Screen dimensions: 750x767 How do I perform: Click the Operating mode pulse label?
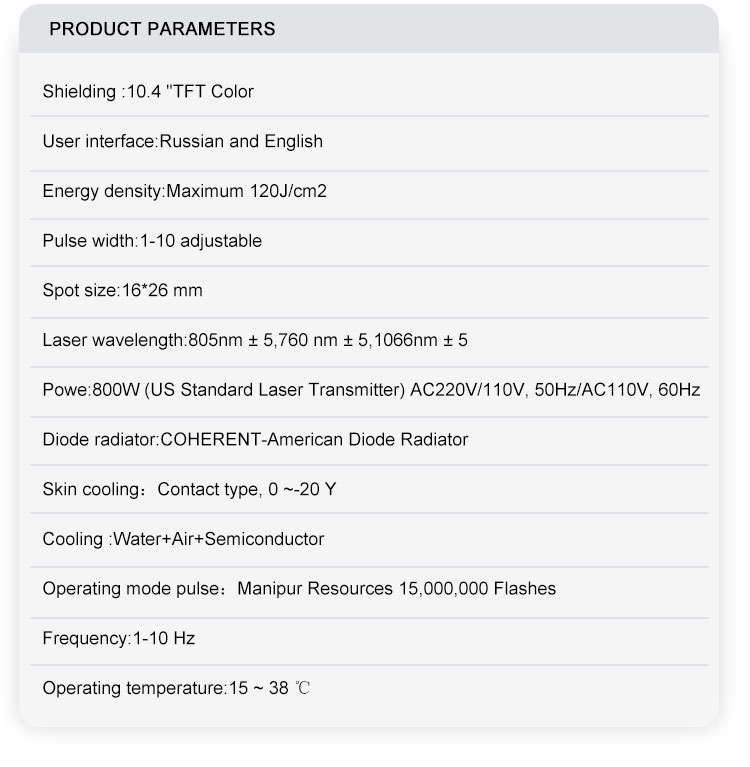[x=131, y=589]
